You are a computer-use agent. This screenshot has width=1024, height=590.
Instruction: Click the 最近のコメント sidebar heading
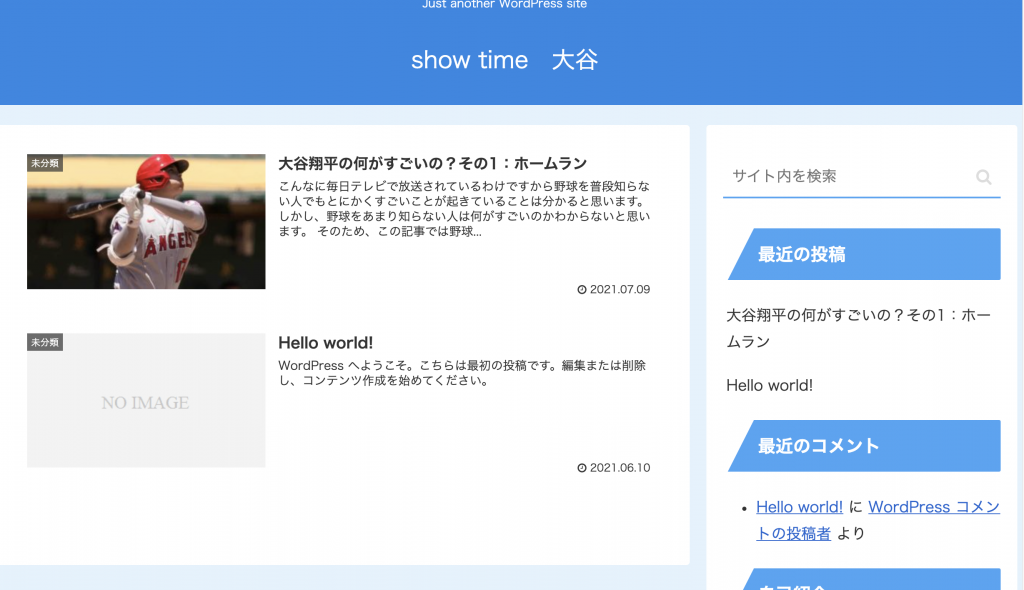[x=818, y=446]
